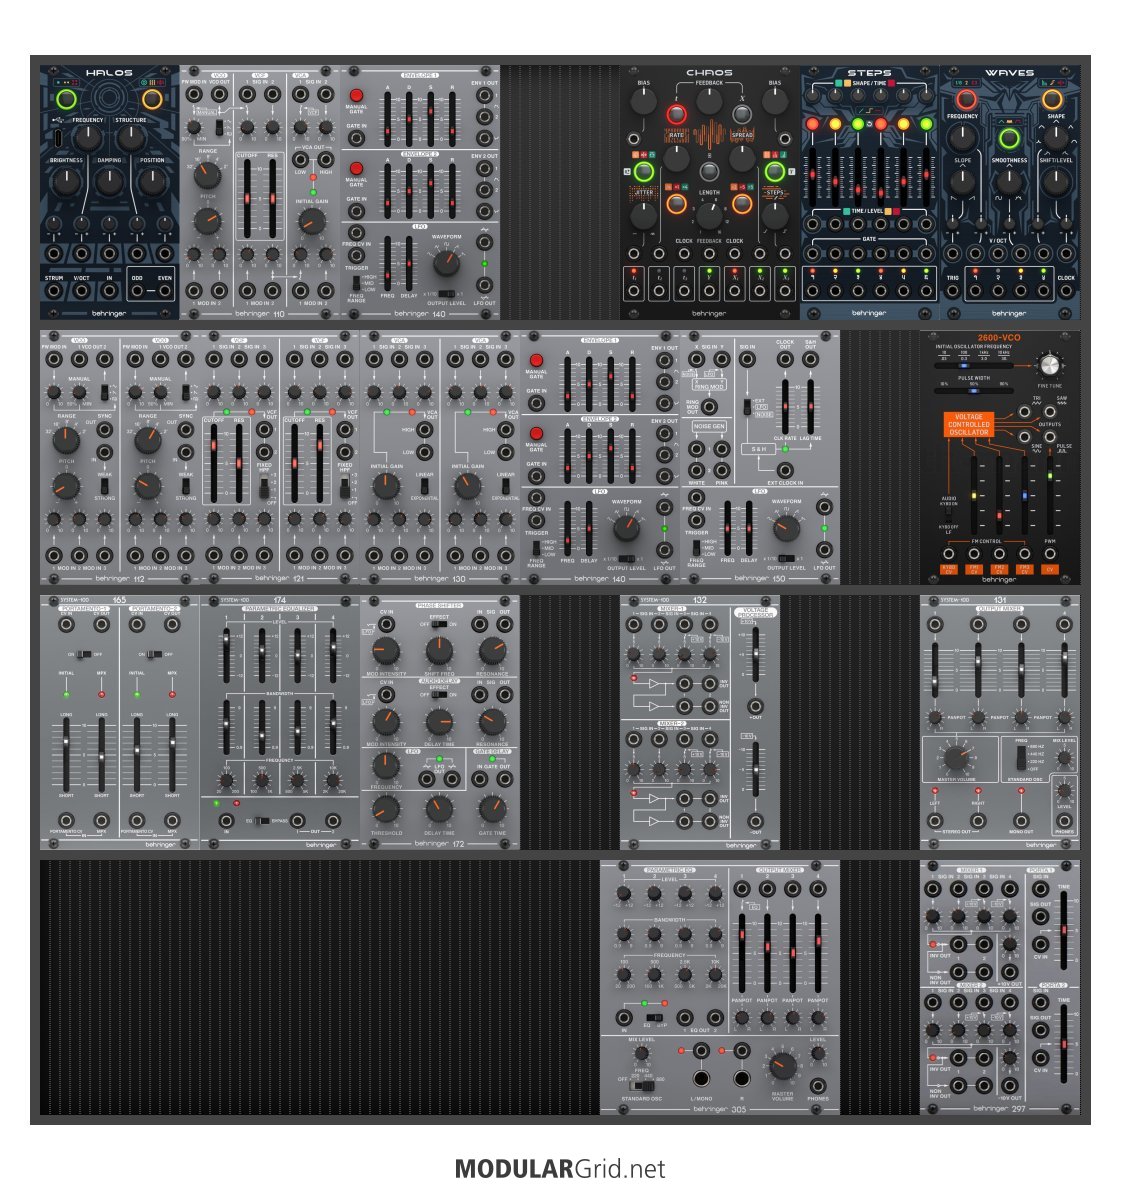Screen dimensions: 1121x1190
Task: Click the TRIG jack on Waves
Action: (x=954, y=292)
